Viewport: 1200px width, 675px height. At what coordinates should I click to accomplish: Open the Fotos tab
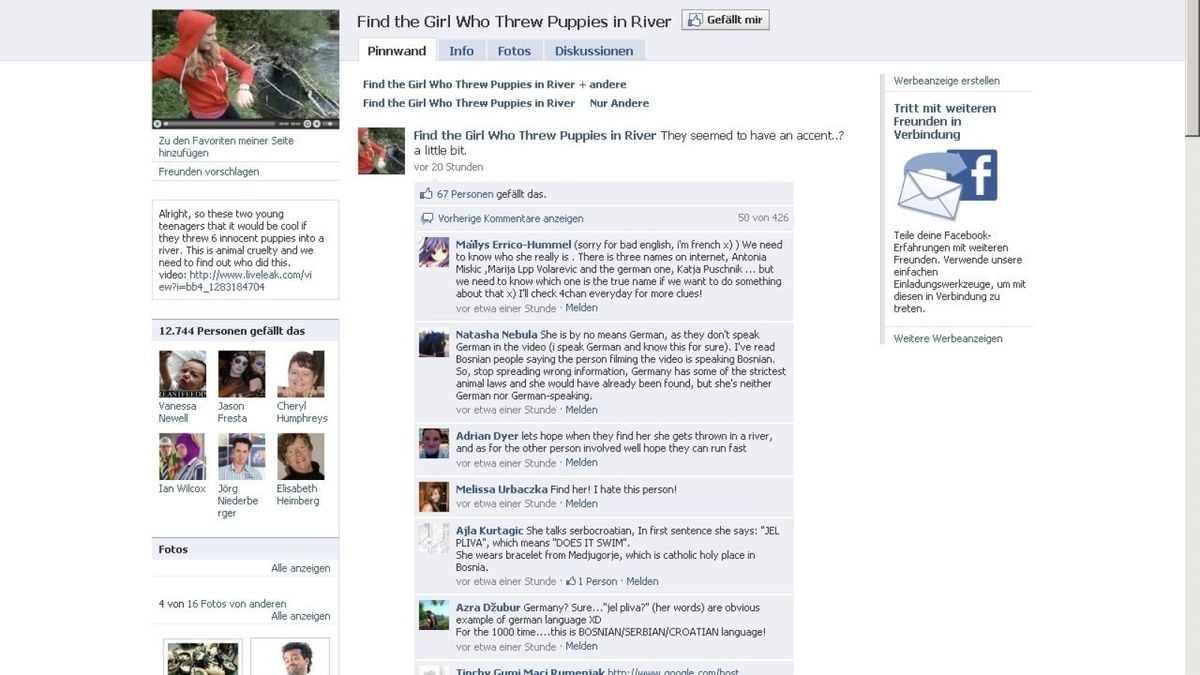[514, 51]
